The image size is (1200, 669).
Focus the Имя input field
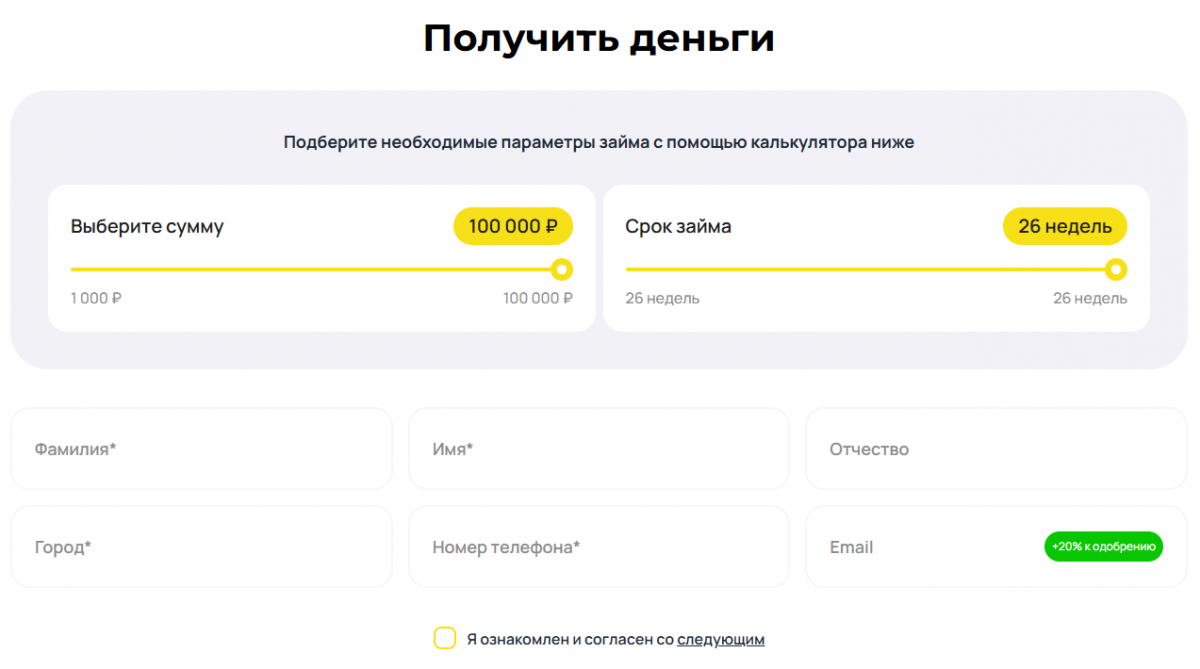point(598,449)
